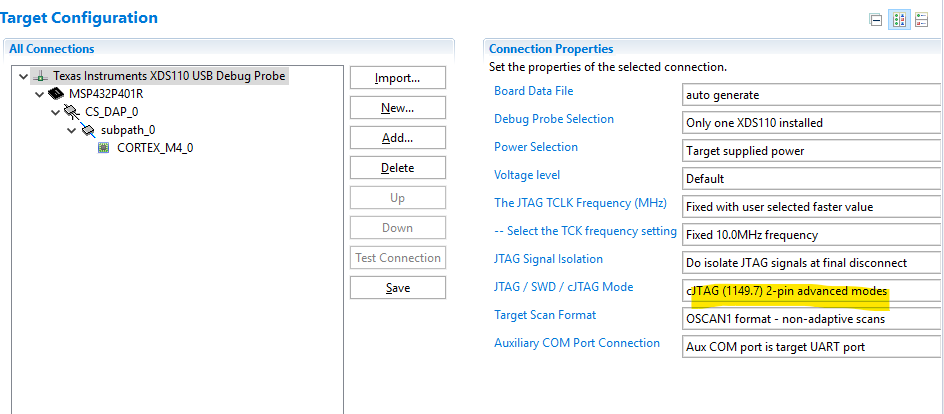Click the collapse all icon in header

click(877, 20)
